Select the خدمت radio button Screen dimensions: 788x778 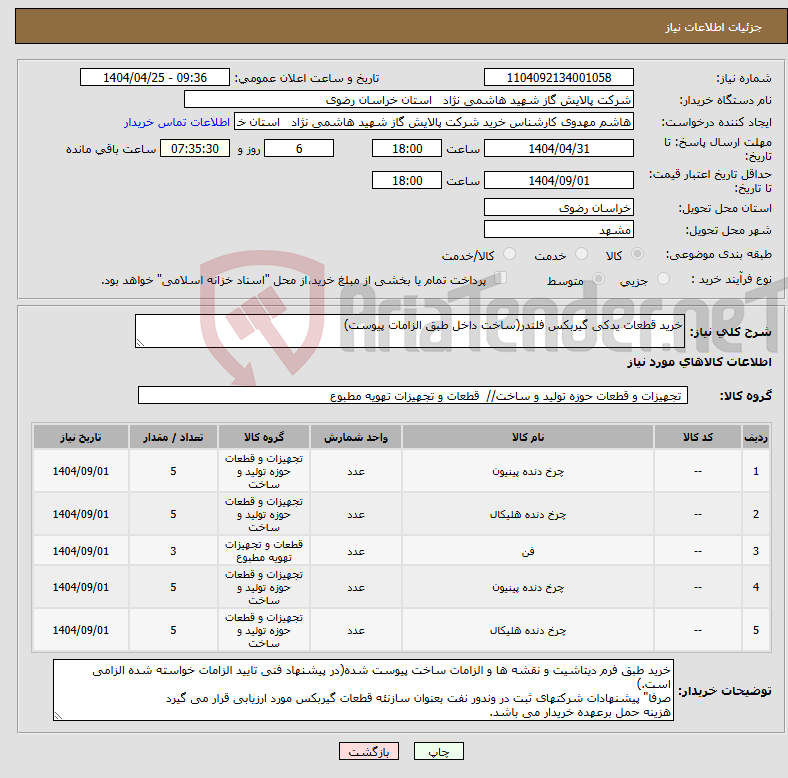(x=581, y=254)
